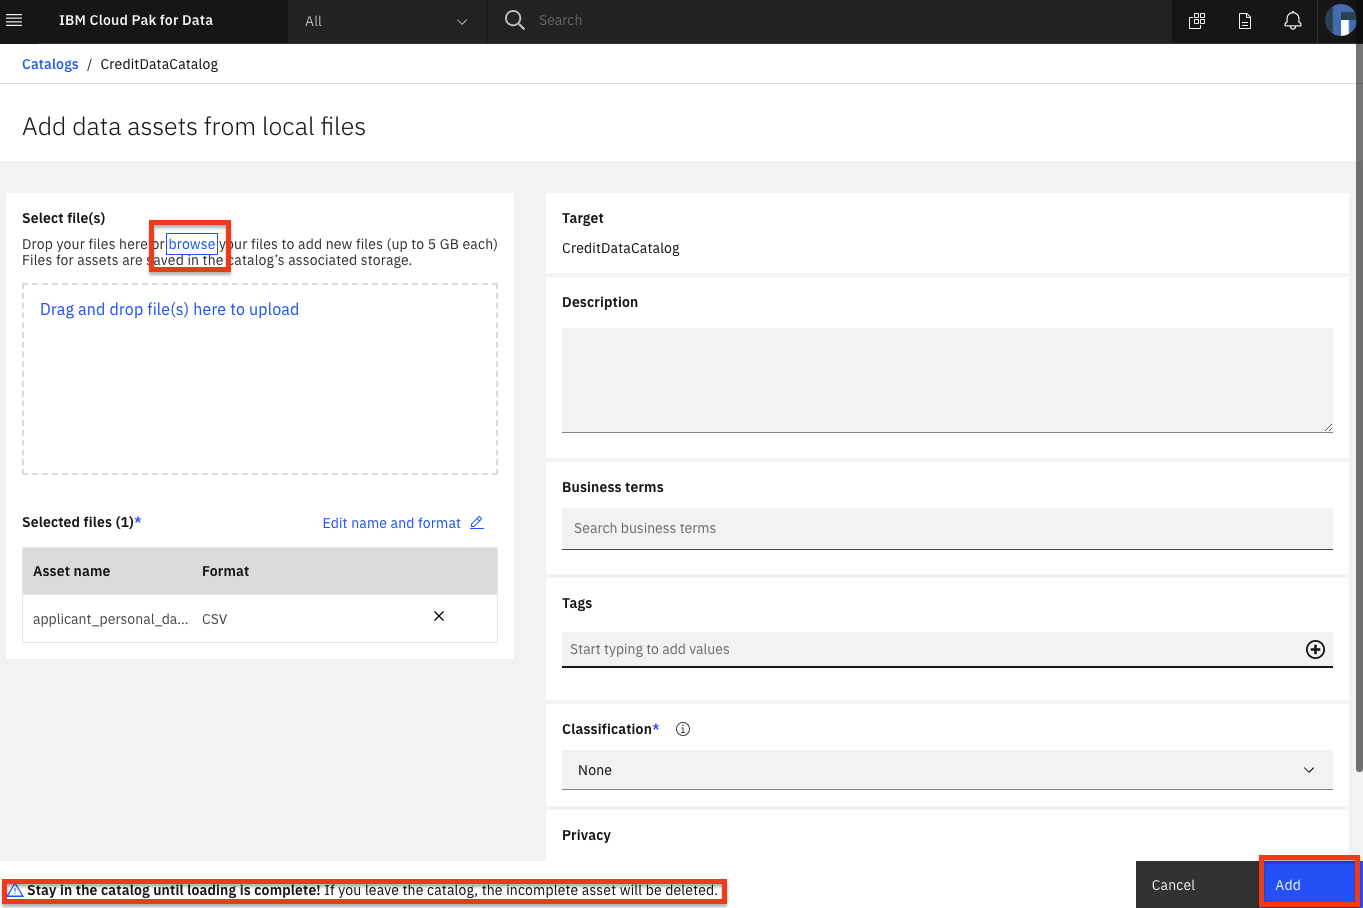This screenshot has width=1363, height=908.
Task: Click CreditDataCatalog breadcrumb text
Action: click(x=159, y=64)
